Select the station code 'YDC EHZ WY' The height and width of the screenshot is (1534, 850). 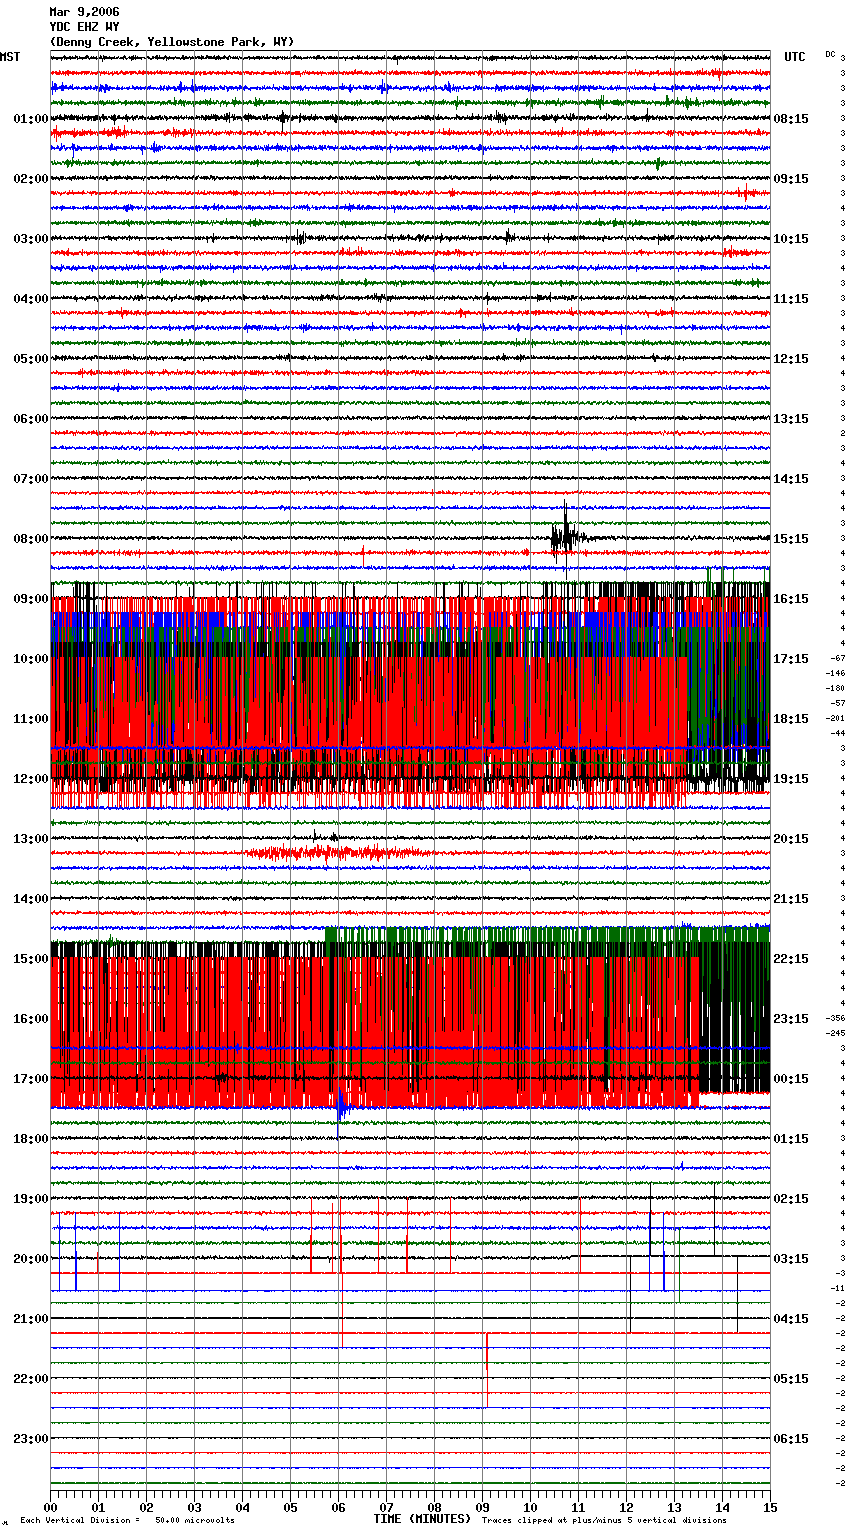[x=84, y=27]
